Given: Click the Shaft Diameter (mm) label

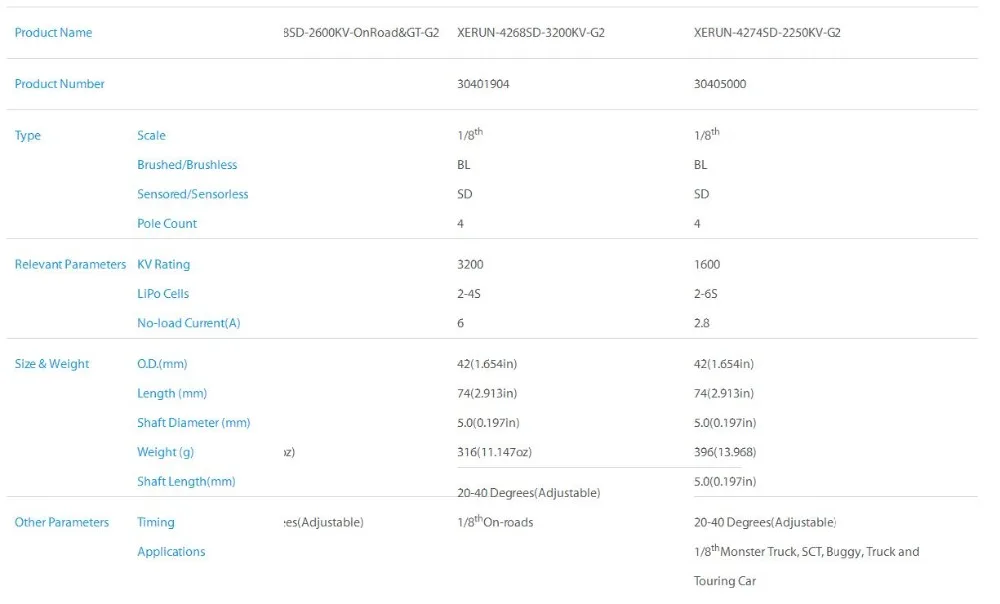Looking at the screenshot, I should pos(193,422).
